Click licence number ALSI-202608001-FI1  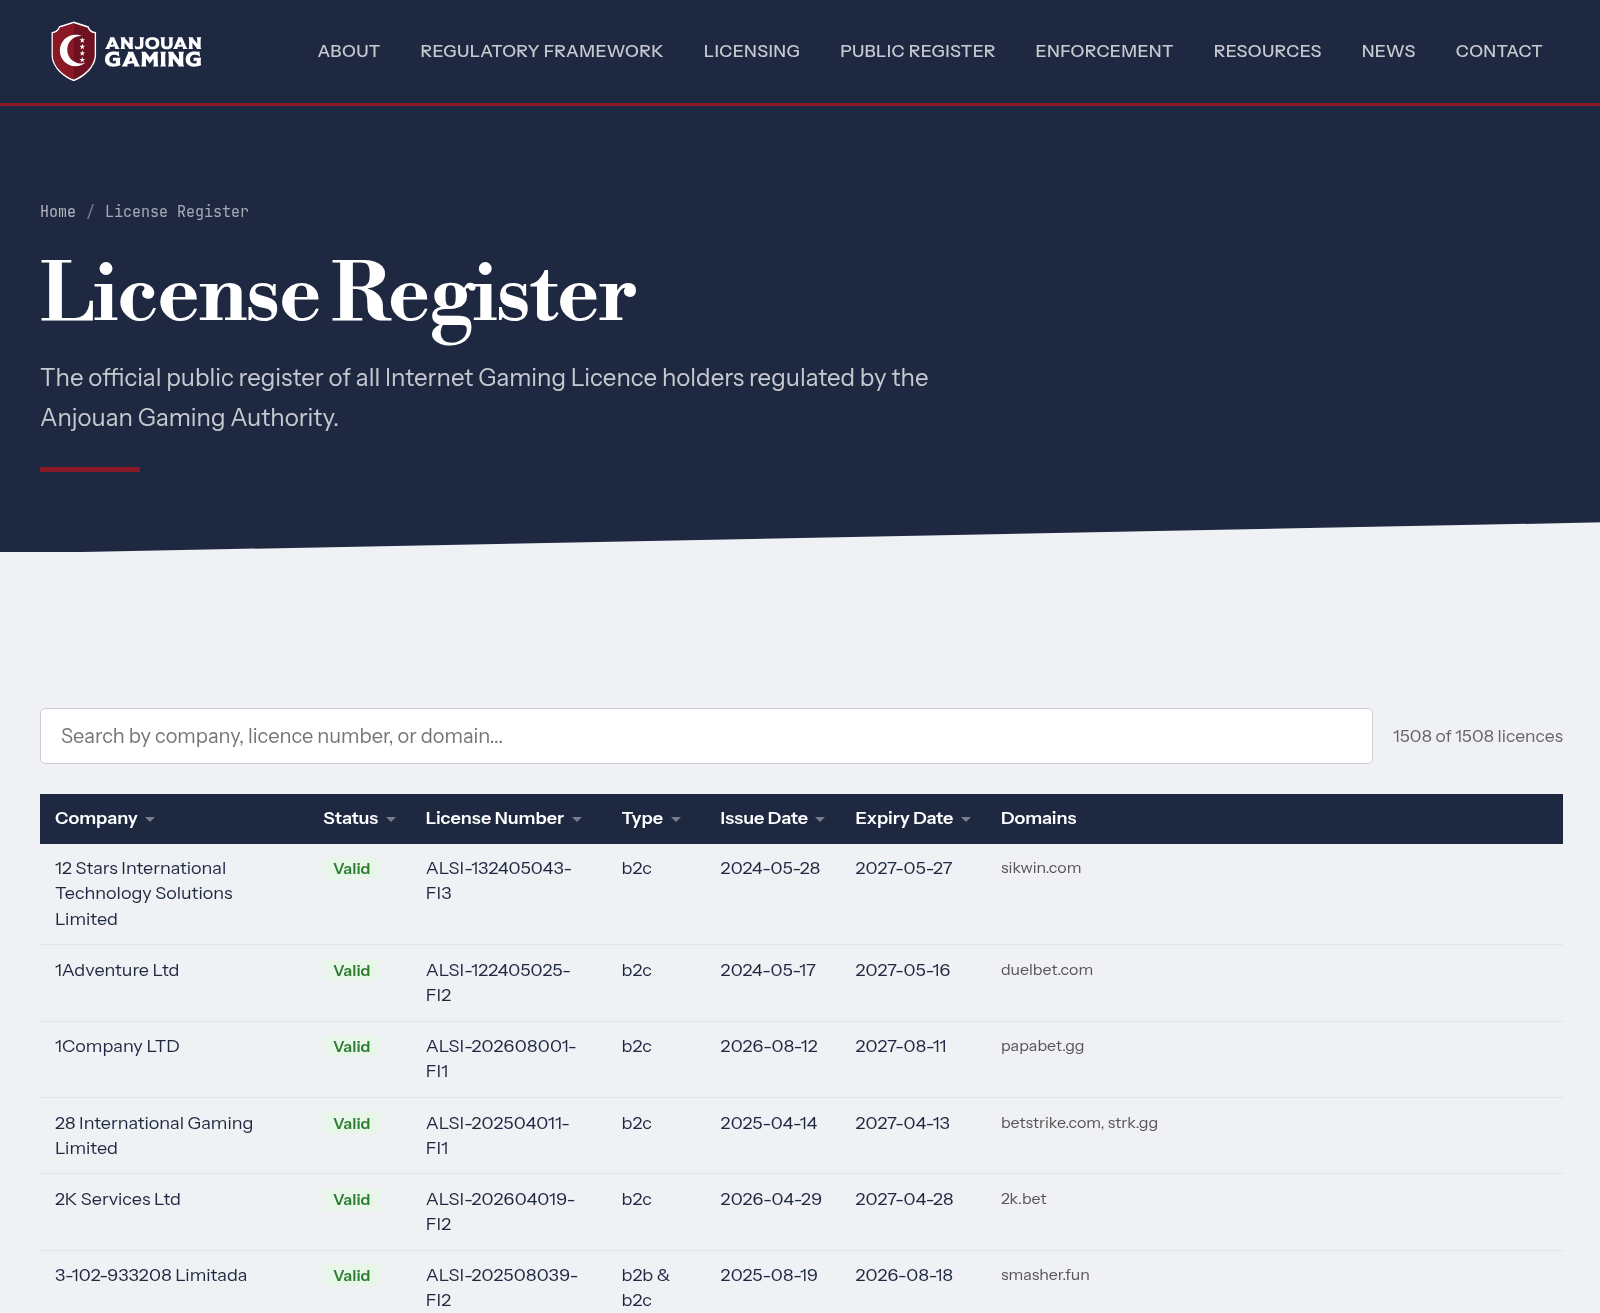click(501, 1059)
